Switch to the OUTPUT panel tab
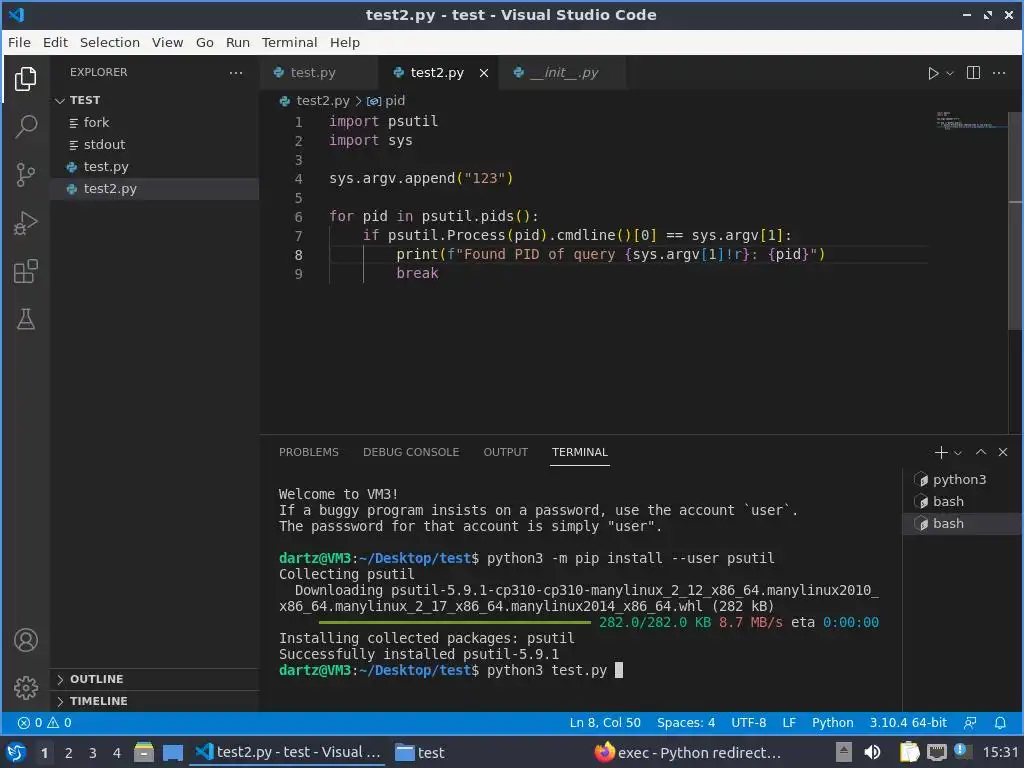 click(x=505, y=452)
